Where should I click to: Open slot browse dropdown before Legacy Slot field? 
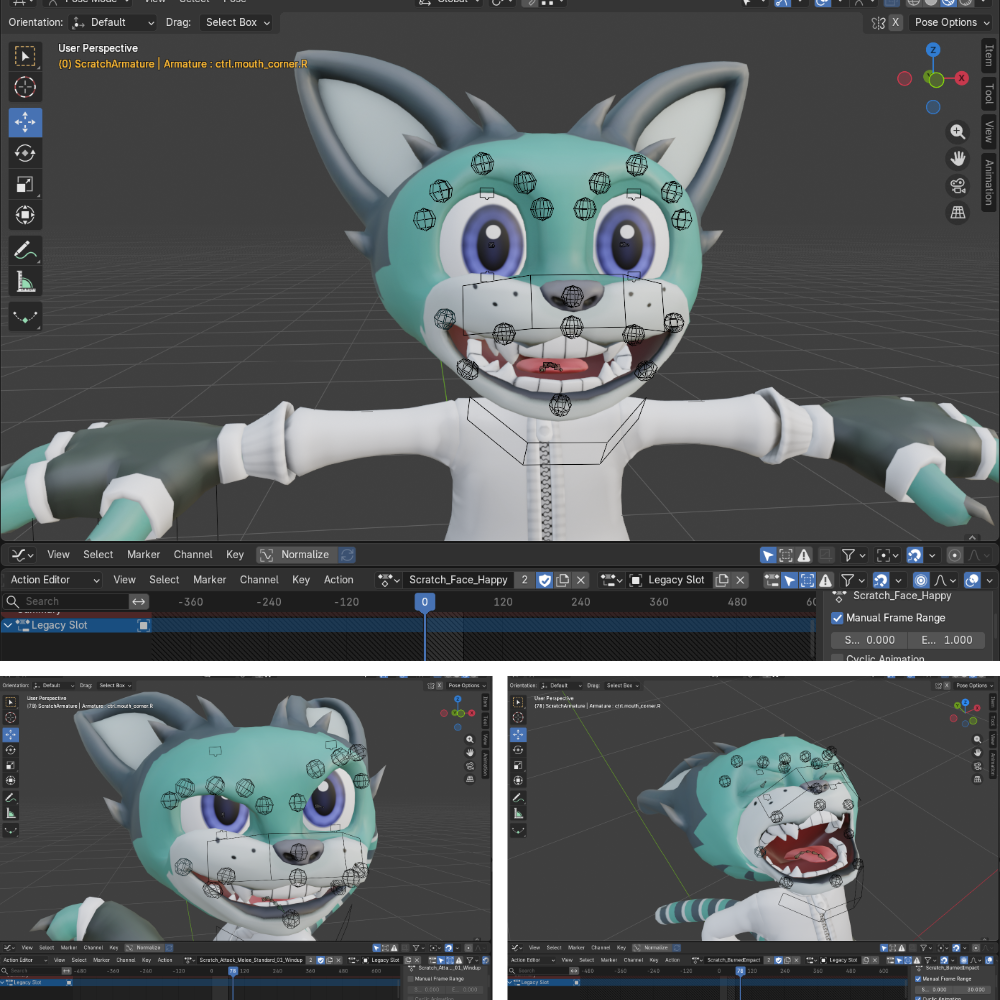[611, 580]
